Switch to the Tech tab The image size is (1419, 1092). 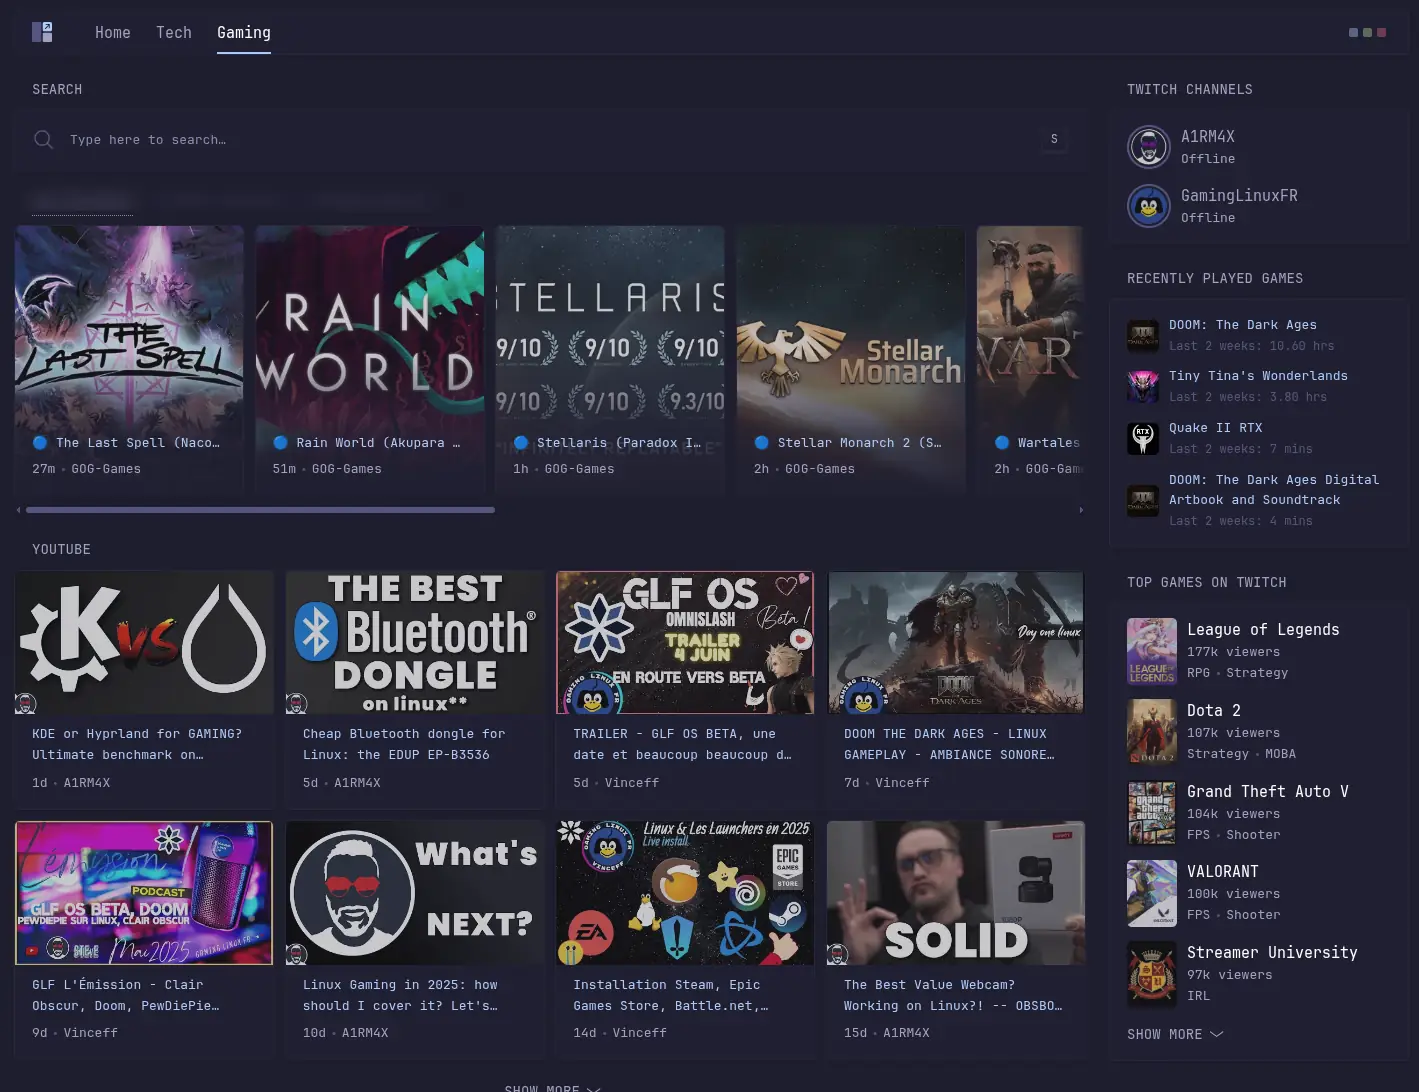(174, 33)
